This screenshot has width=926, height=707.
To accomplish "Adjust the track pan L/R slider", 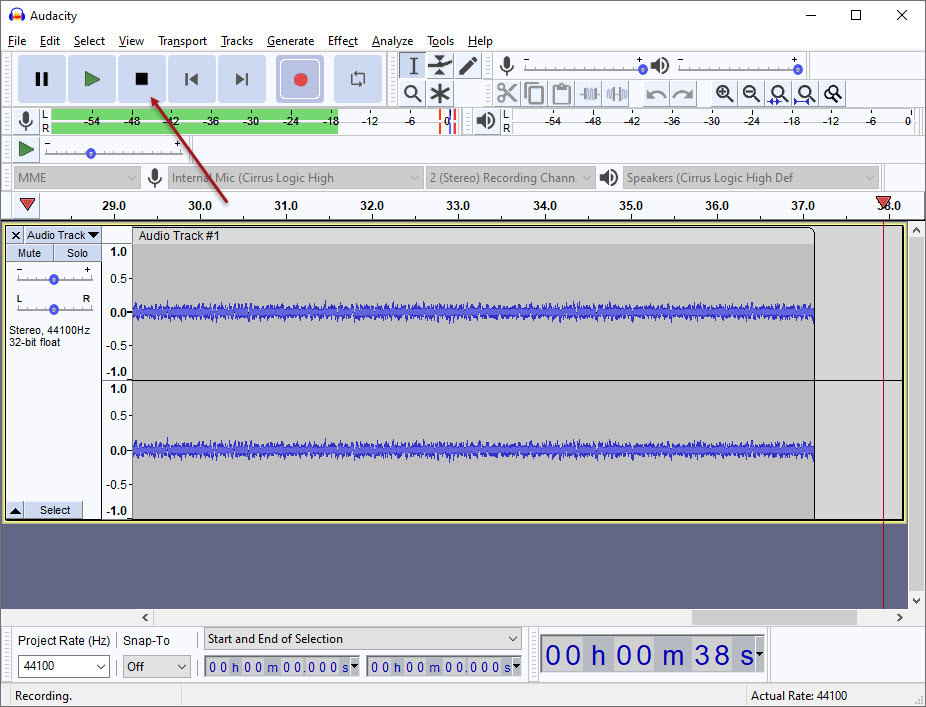I will click(54, 309).
